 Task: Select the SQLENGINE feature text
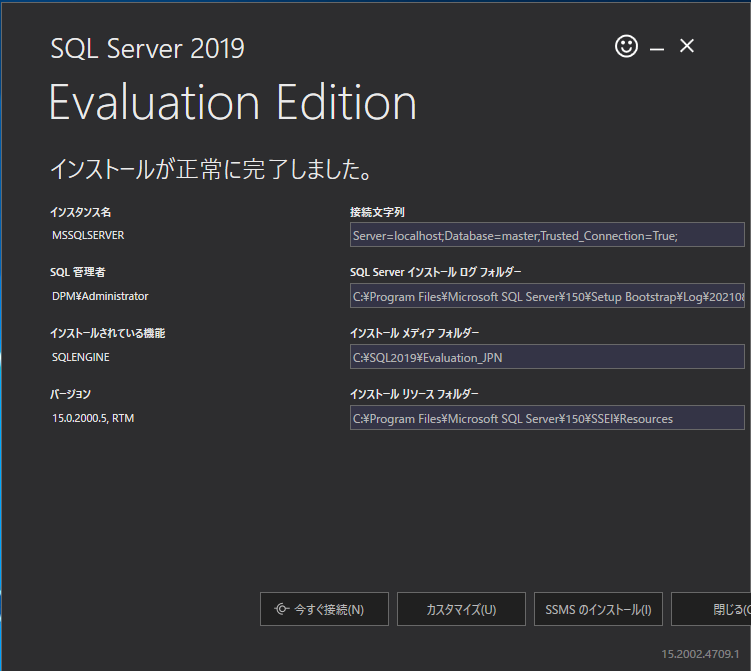[x=80, y=357]
